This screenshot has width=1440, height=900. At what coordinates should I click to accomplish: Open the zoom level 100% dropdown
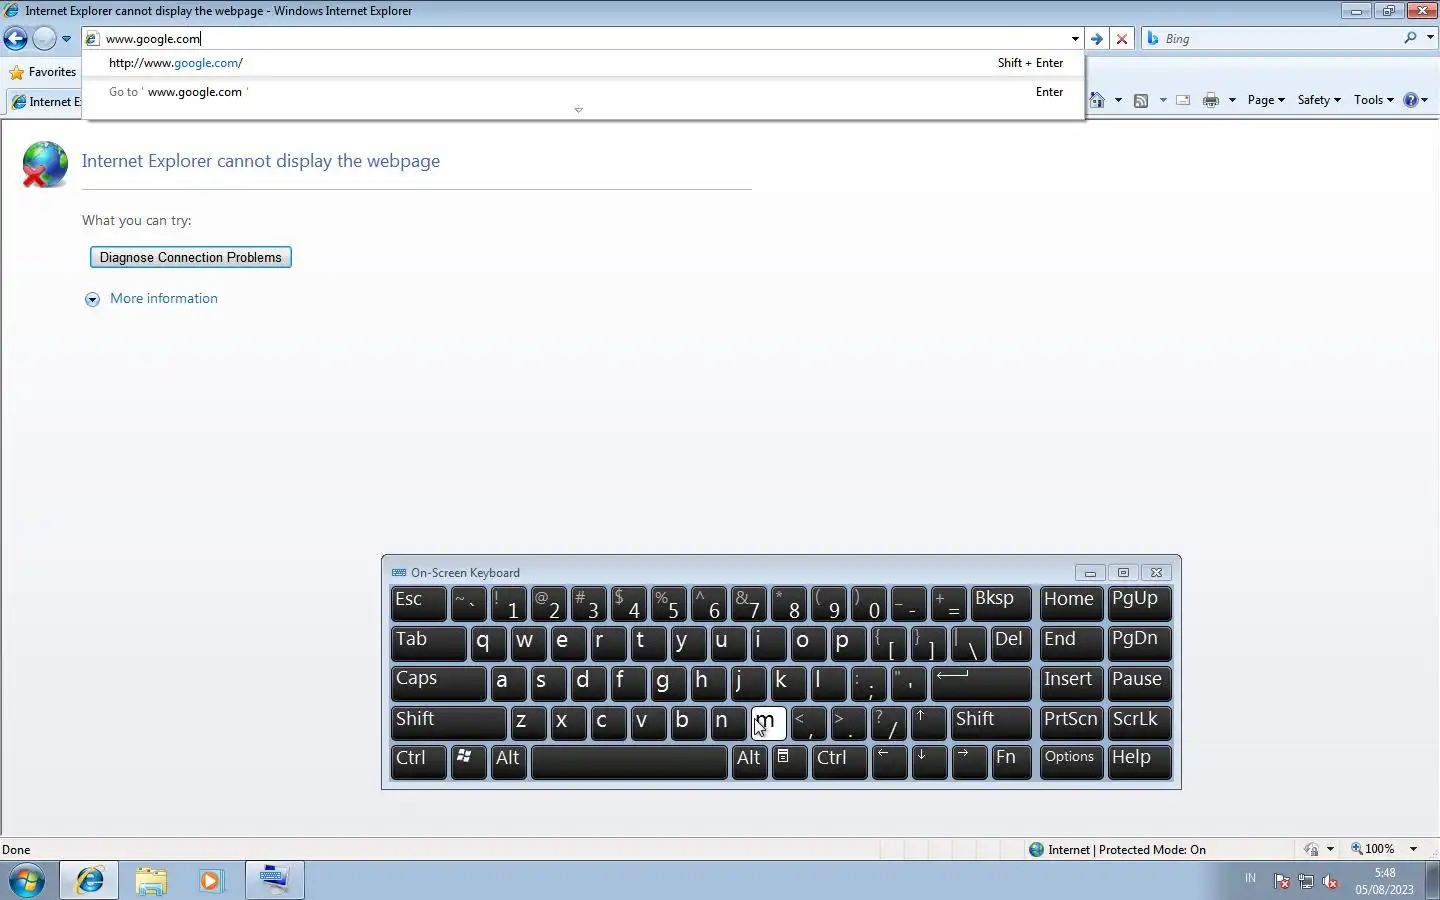tap(1413, 849)
